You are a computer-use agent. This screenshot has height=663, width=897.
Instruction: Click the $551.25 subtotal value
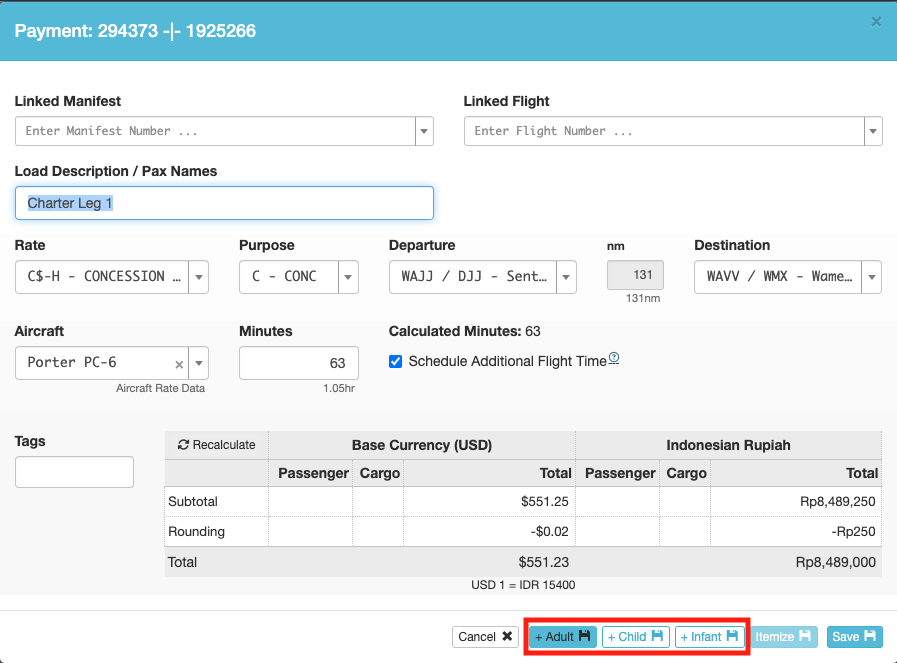[545, 502]
